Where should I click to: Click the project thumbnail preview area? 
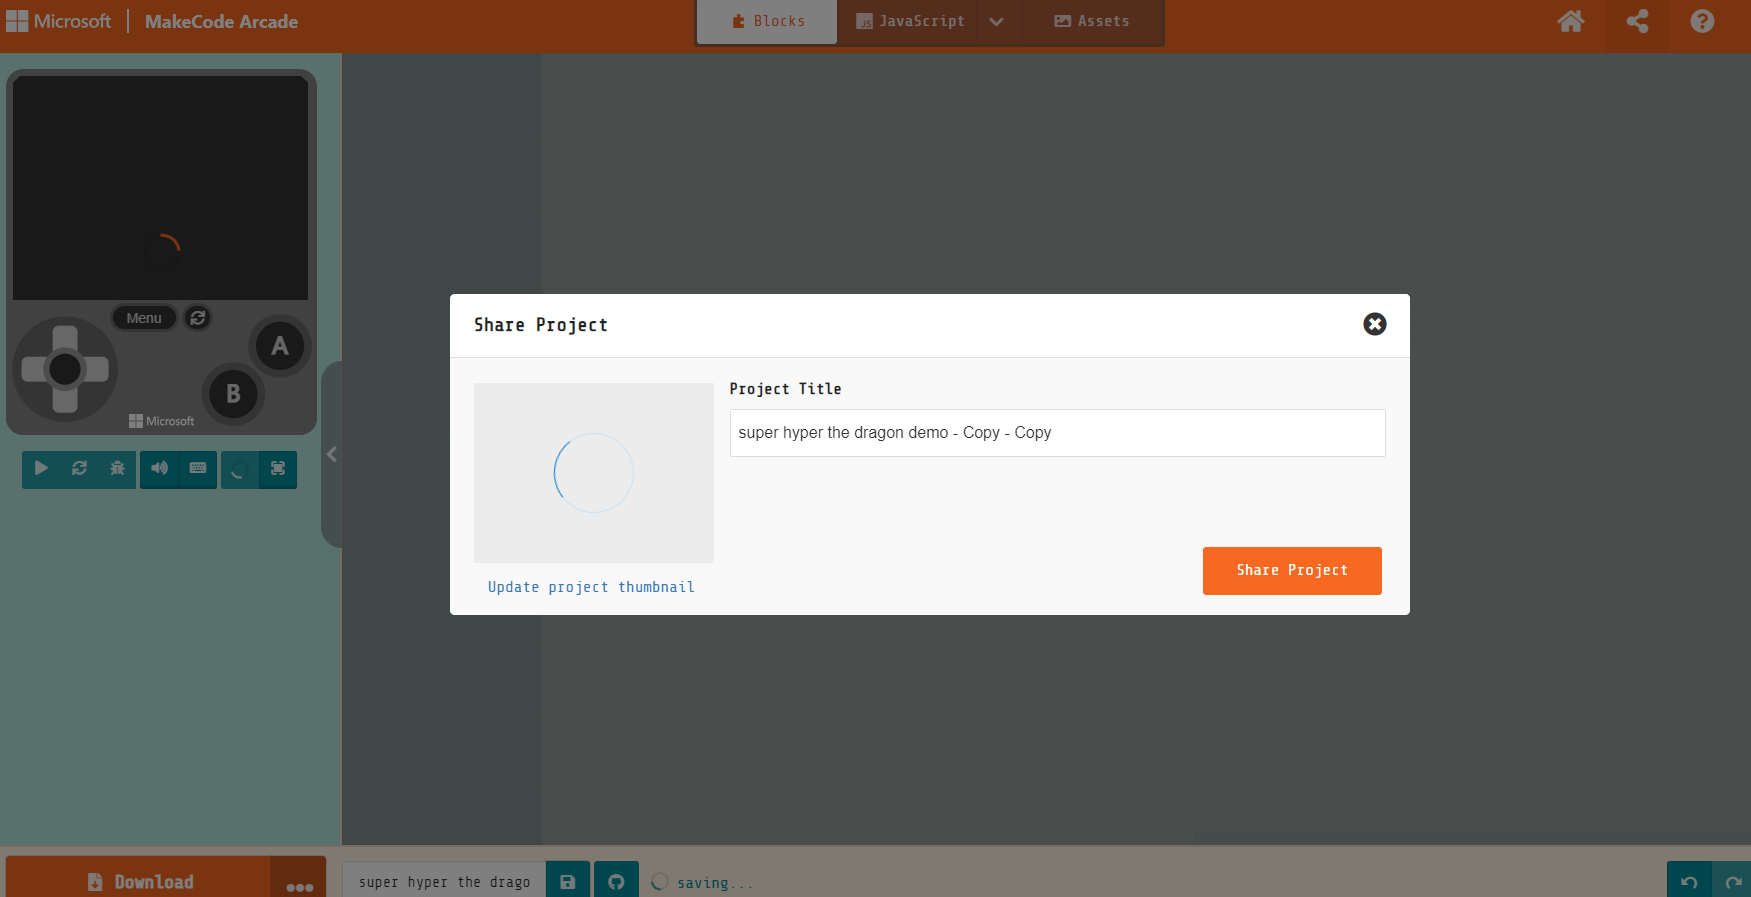coord(594,473)
